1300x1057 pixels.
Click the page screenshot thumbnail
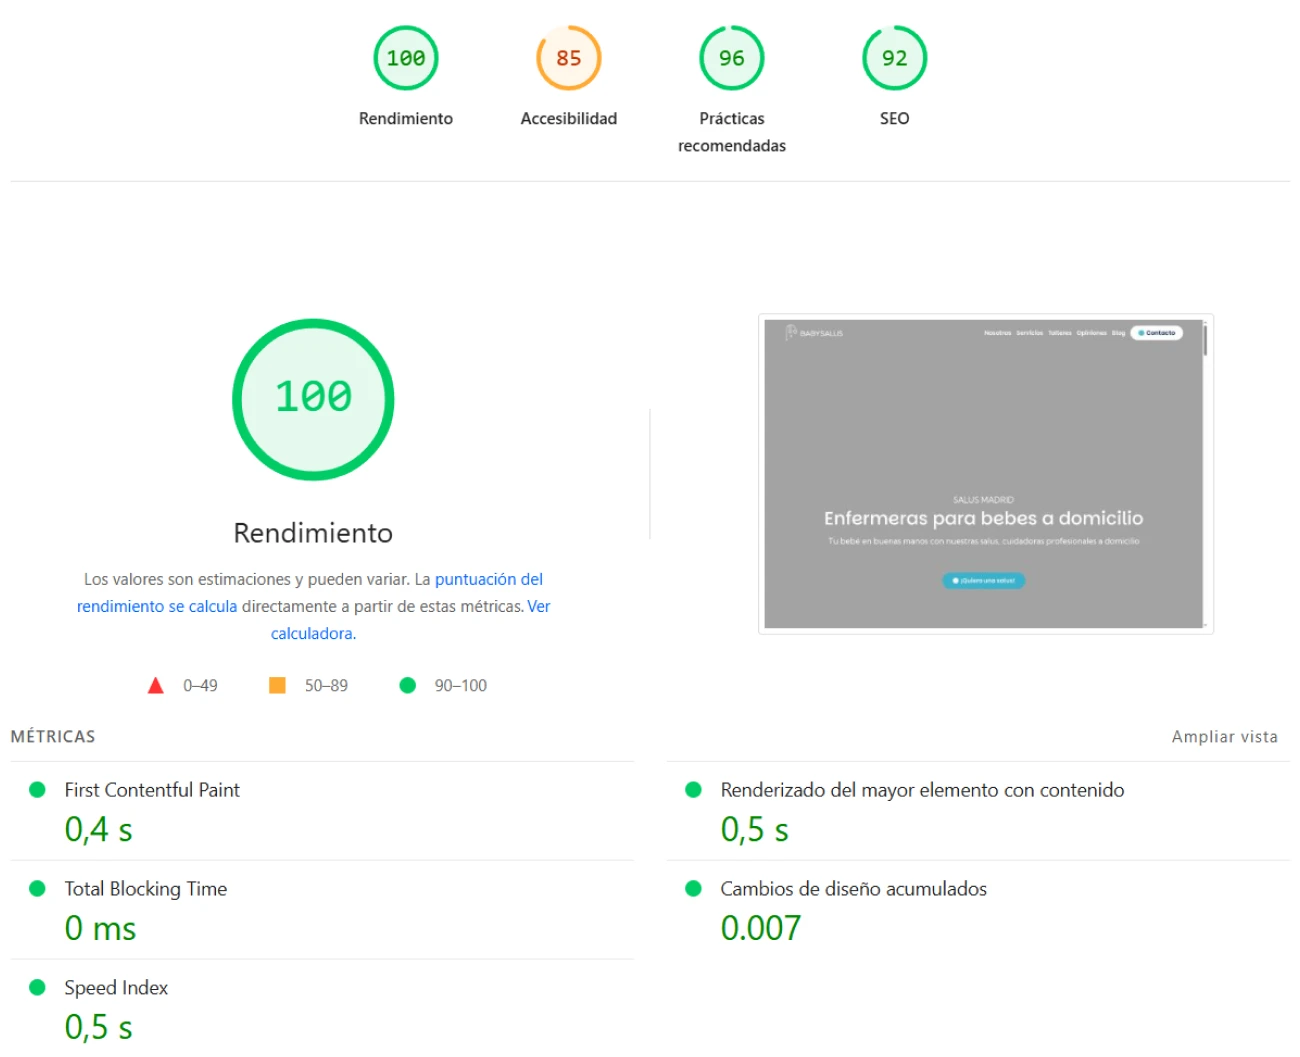(x=984, y=474)
